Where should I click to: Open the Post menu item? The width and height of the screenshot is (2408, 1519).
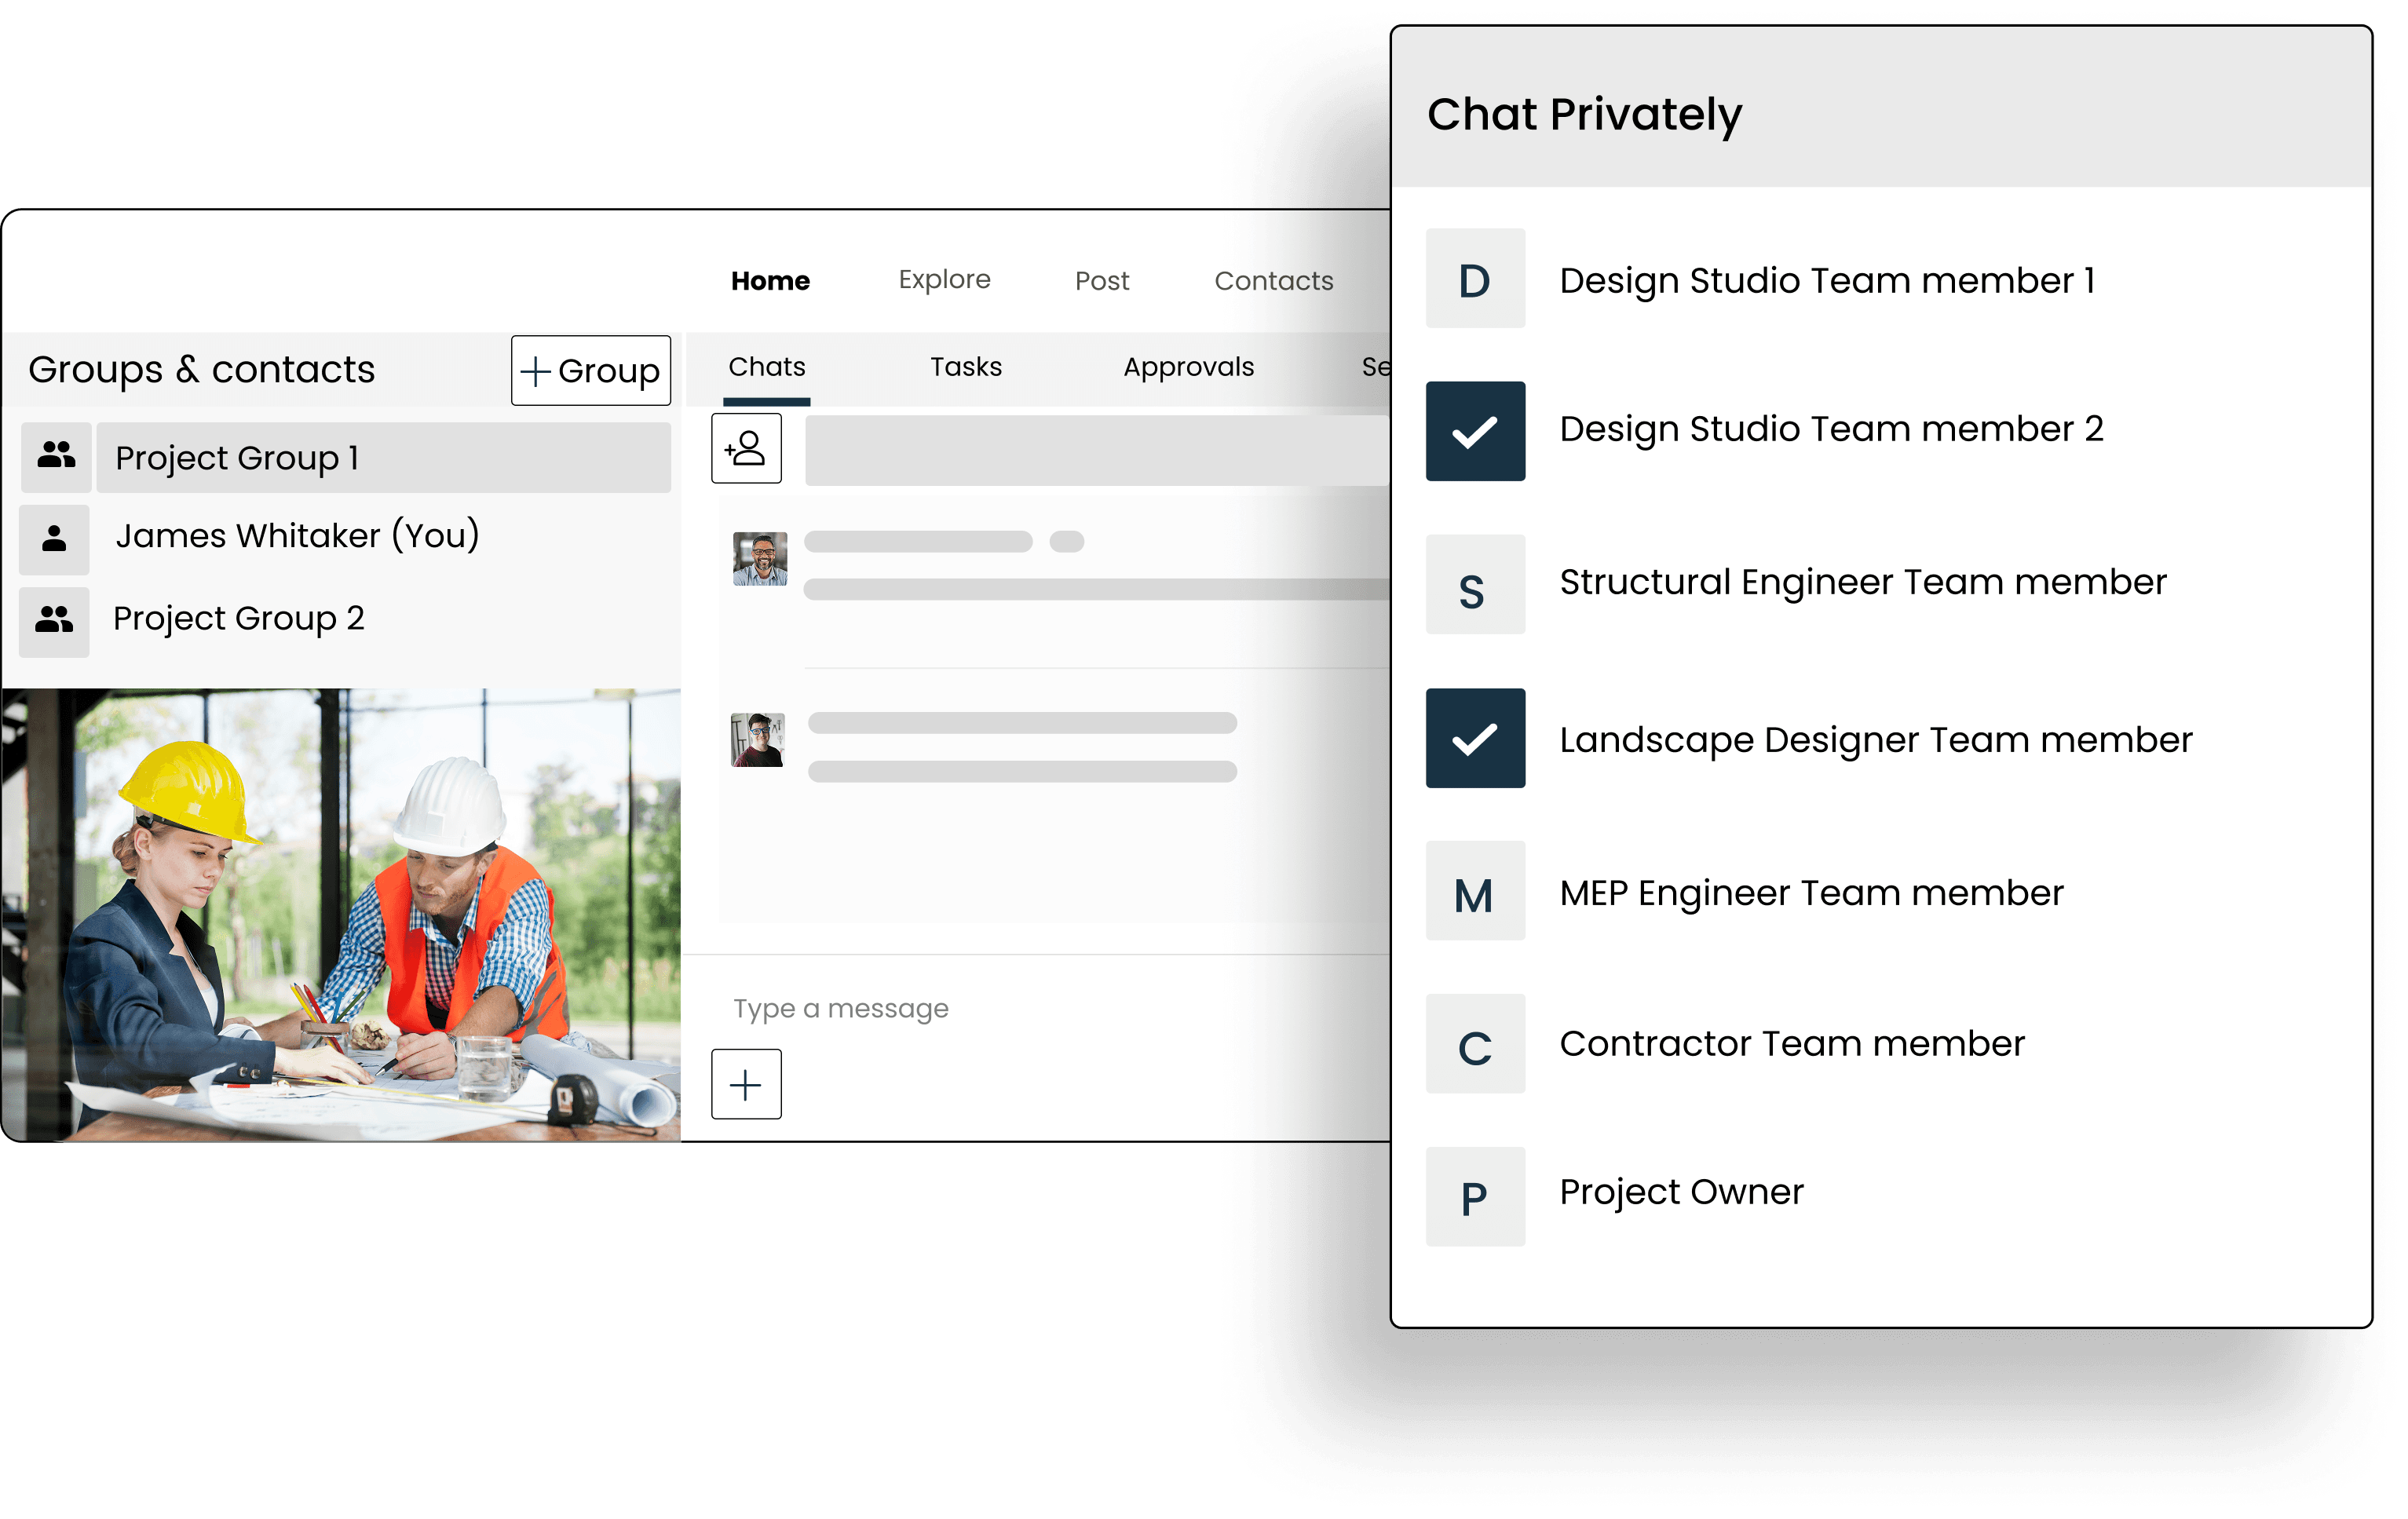pyautogui.click(x=1102, y=281)
